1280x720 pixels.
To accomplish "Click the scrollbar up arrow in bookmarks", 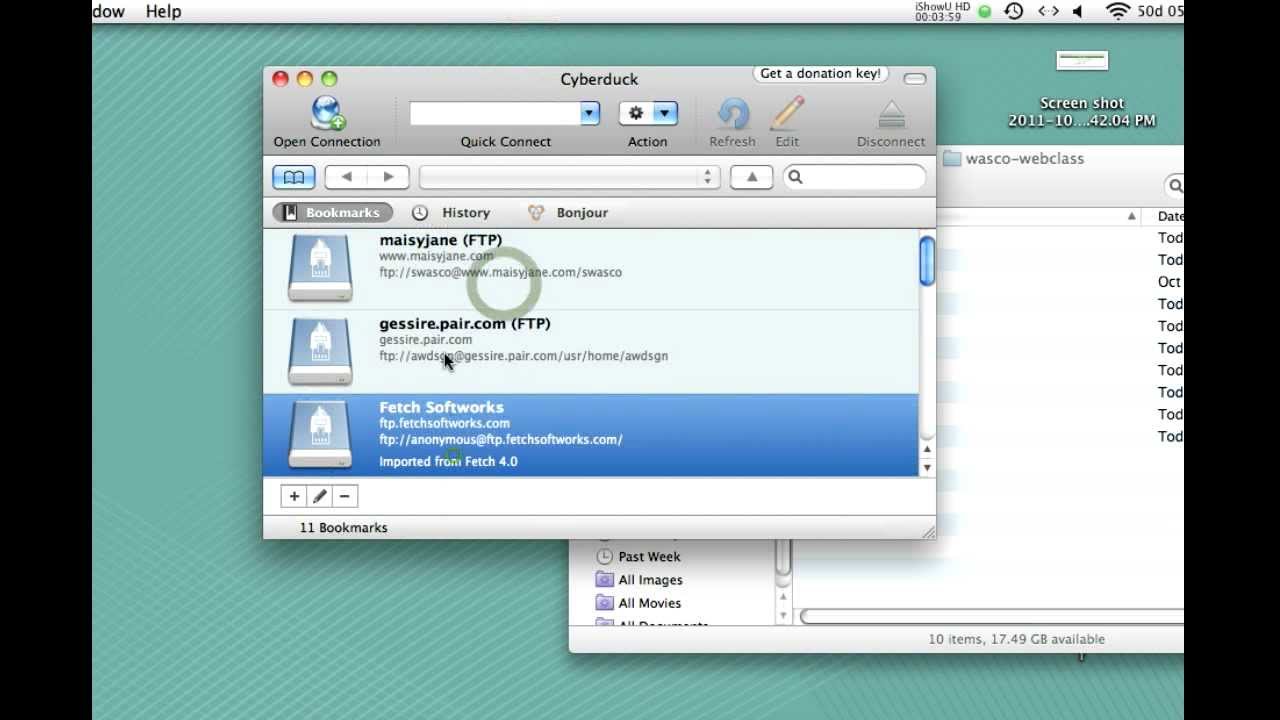I will [927, 450].
